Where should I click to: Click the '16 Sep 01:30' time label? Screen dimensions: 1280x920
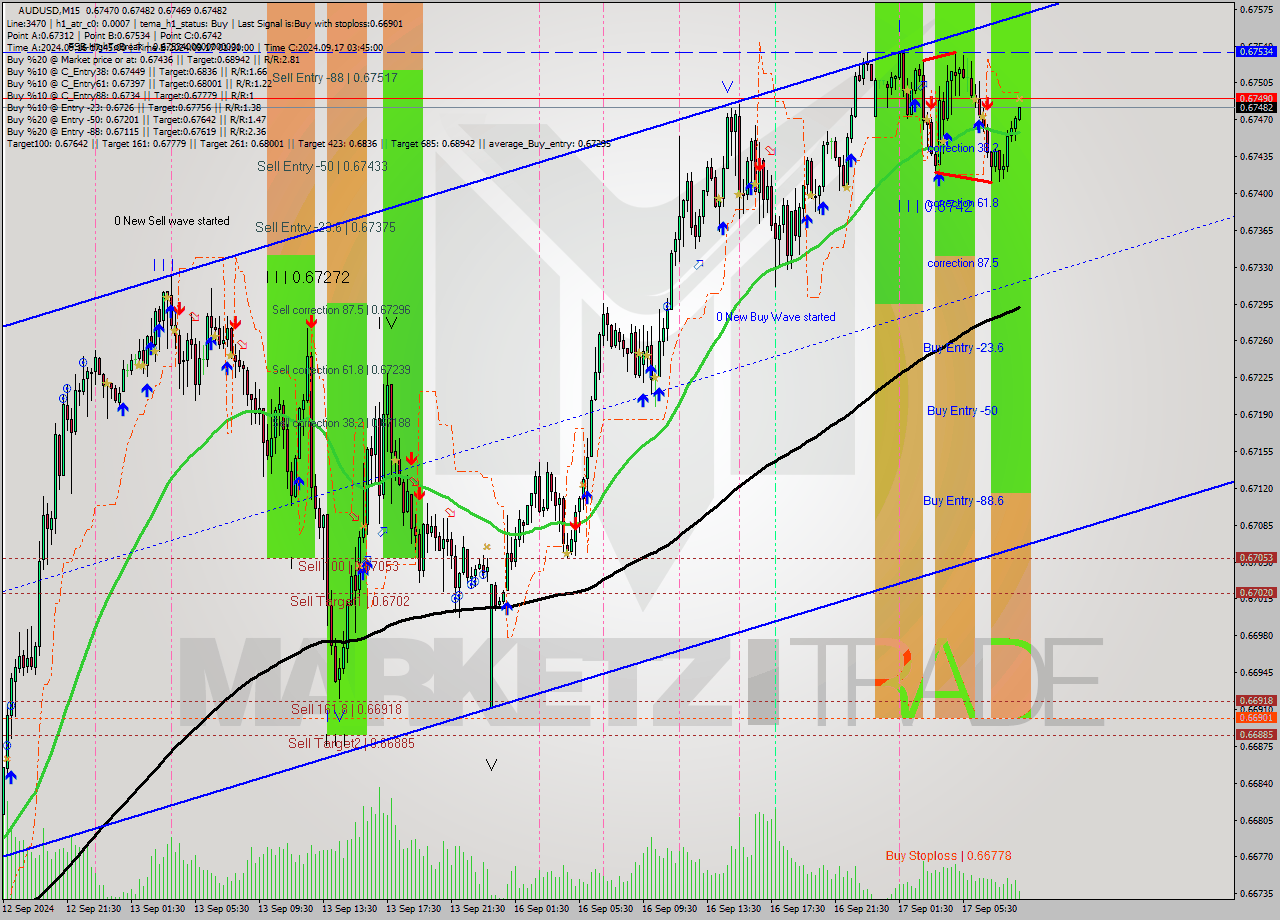click(x=543, y=909)
